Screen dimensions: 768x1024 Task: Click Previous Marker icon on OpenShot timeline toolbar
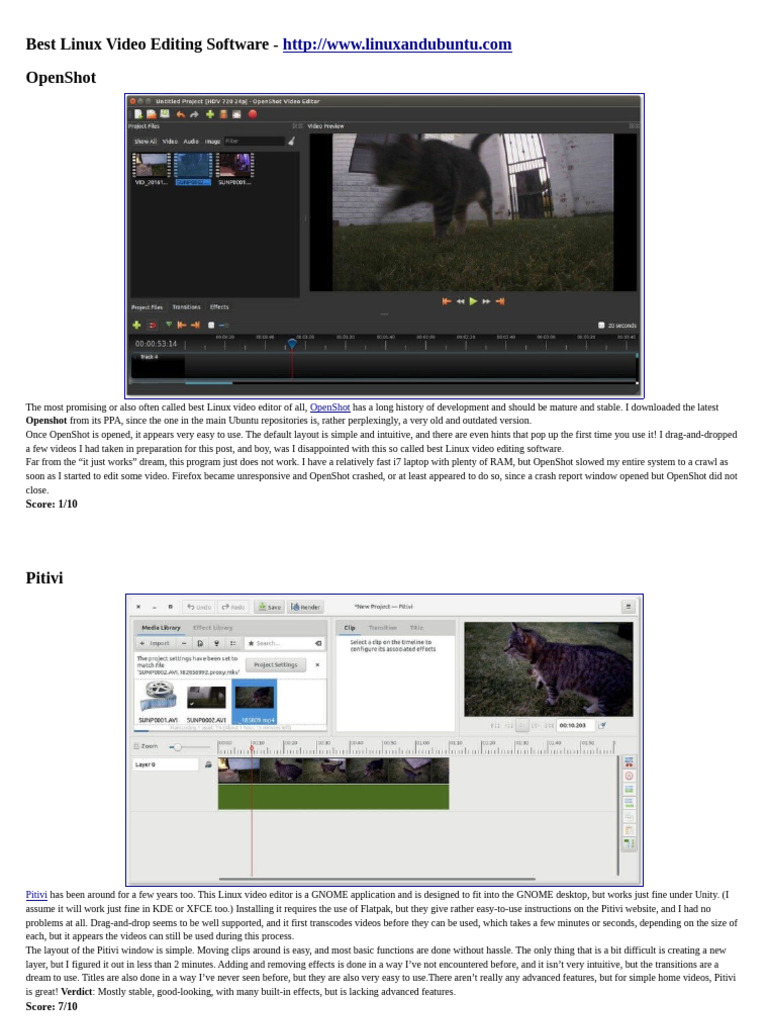point(182,325)
